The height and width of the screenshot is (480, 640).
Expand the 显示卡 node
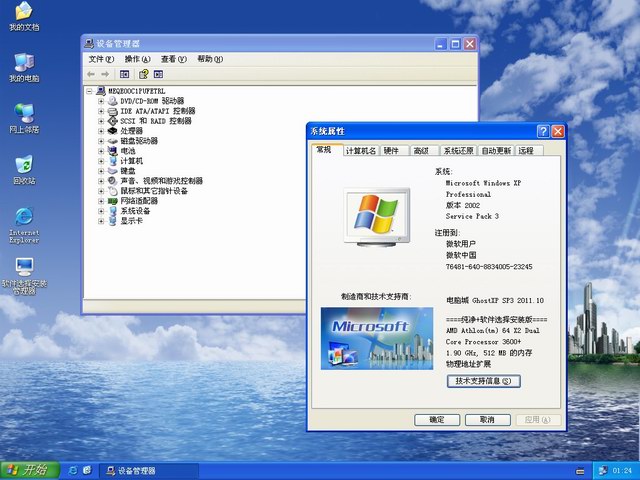pos(101,221)
